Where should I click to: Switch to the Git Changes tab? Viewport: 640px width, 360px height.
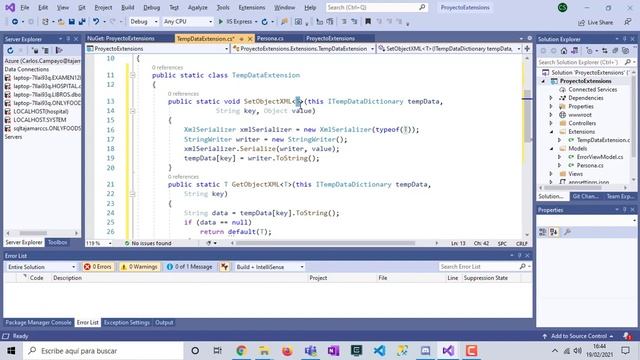(585, 196)
